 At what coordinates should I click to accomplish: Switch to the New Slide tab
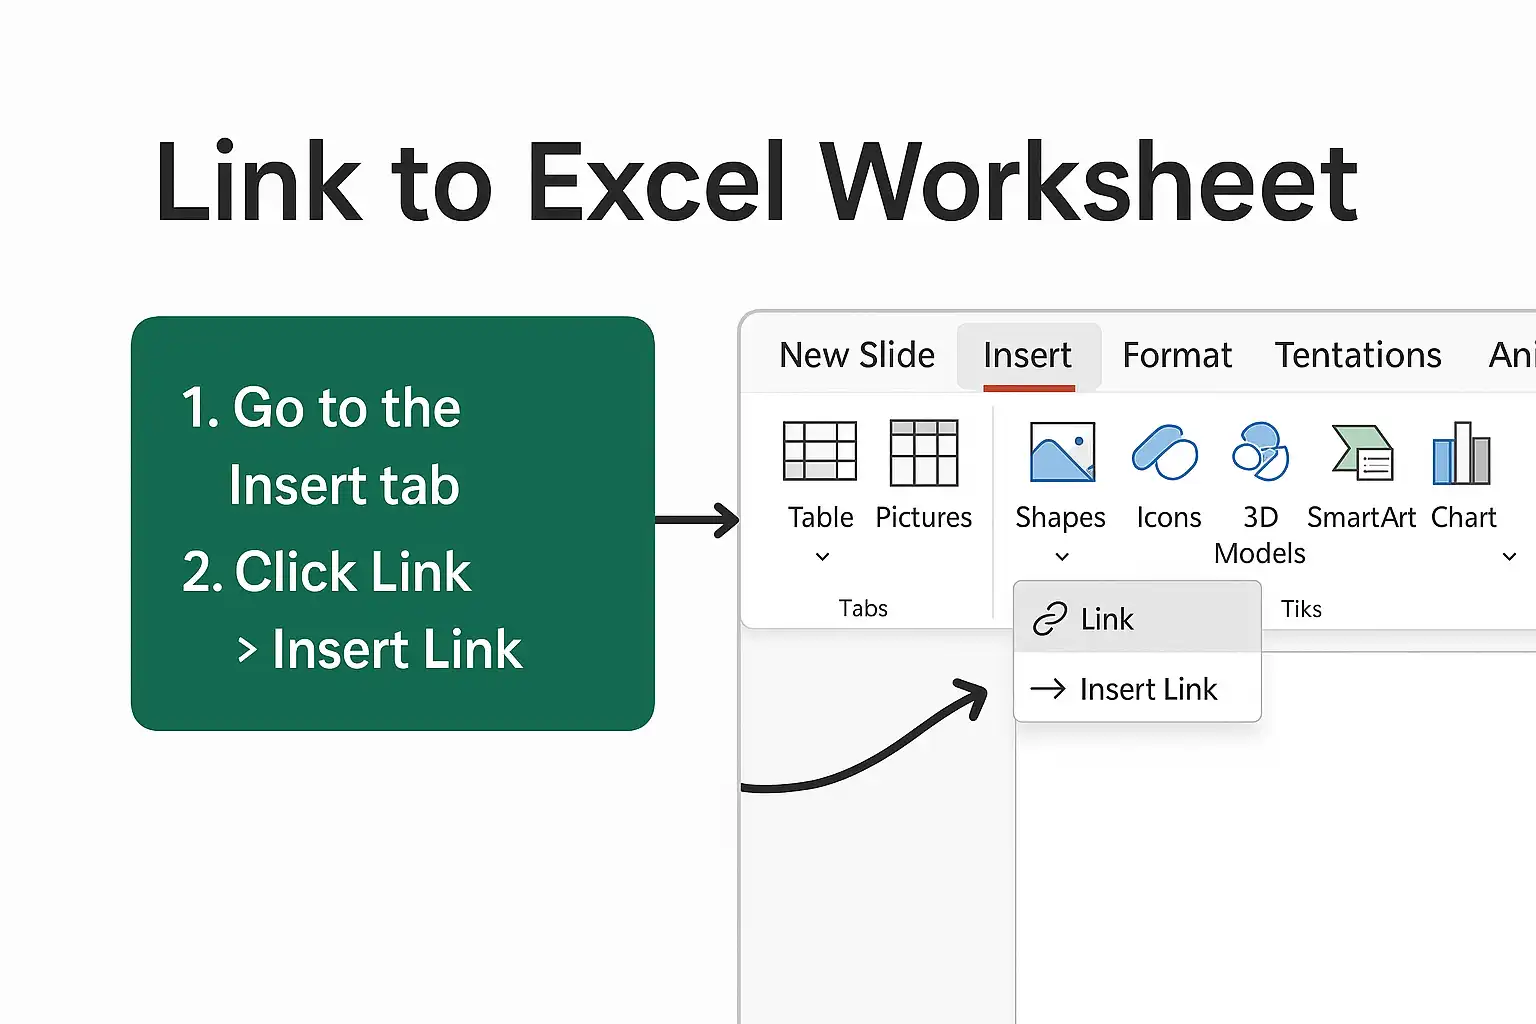tap(857, 355)
